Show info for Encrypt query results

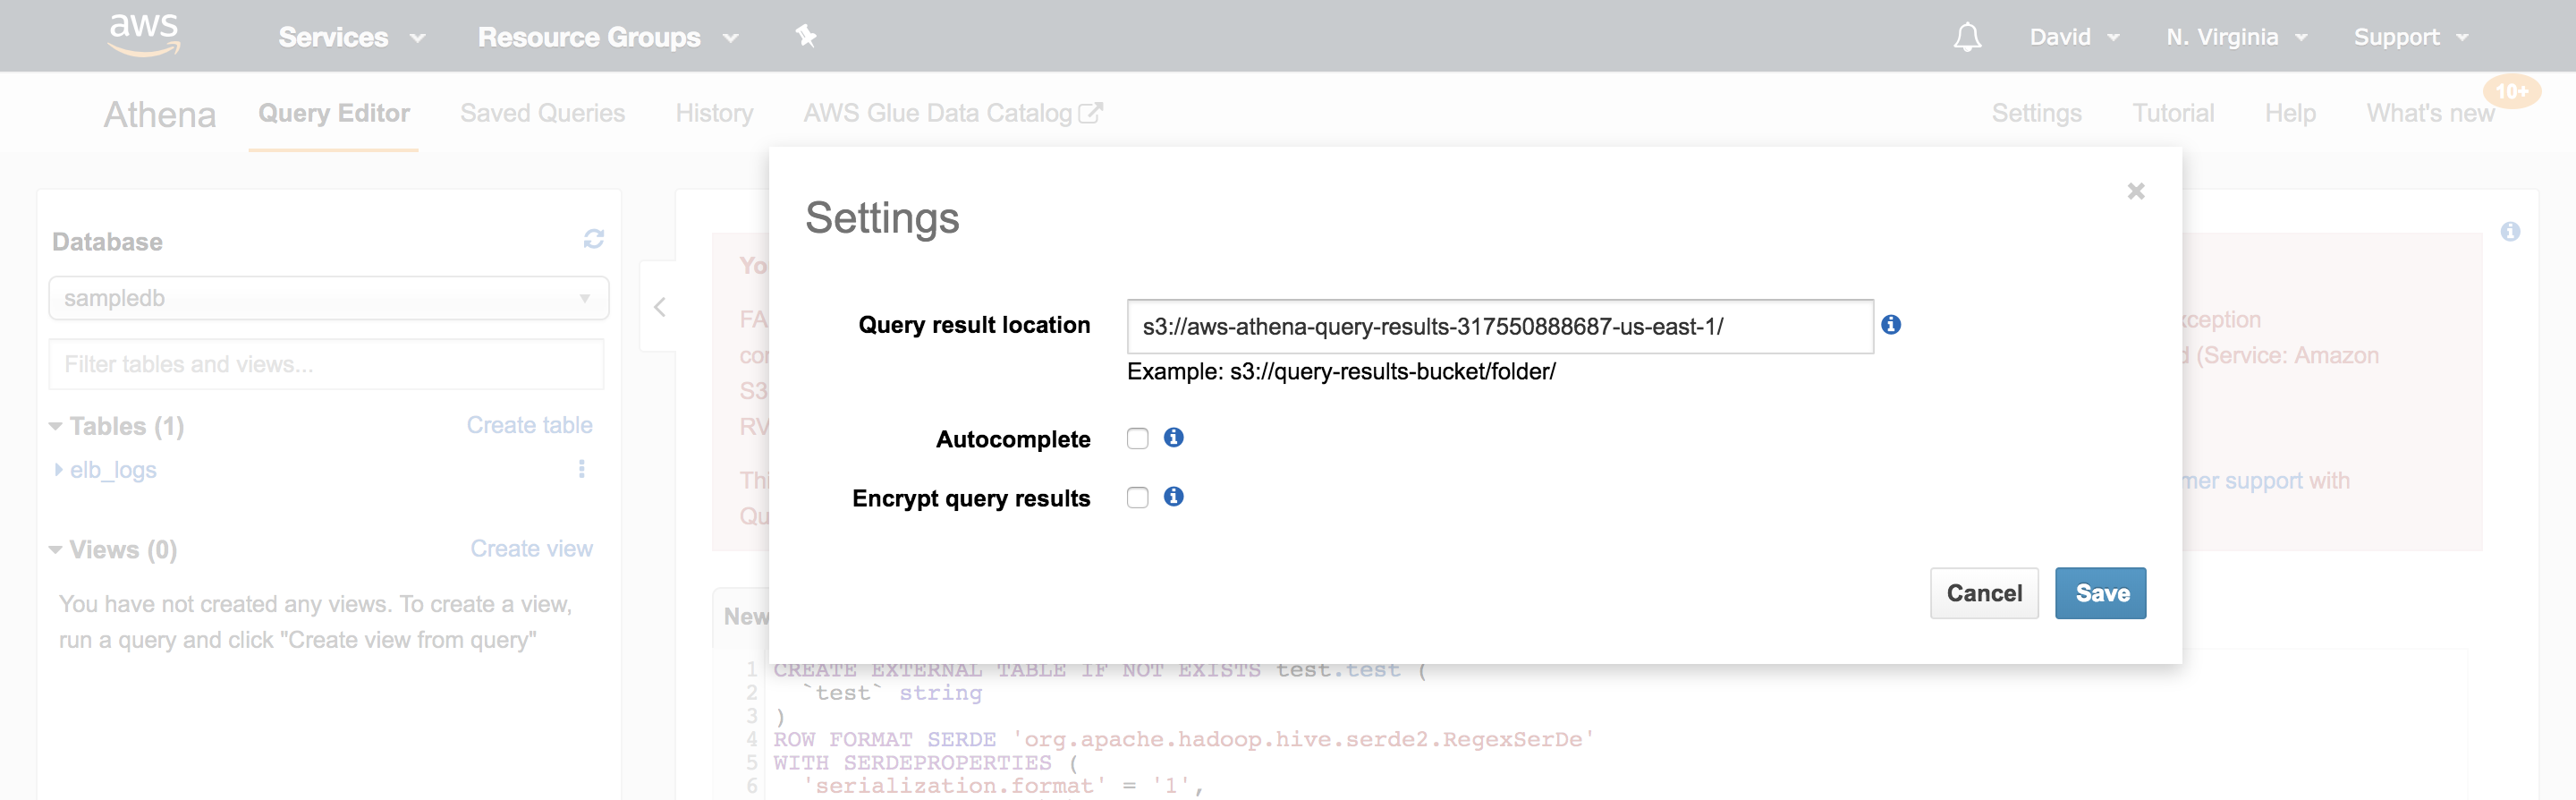coord(1174,497)
